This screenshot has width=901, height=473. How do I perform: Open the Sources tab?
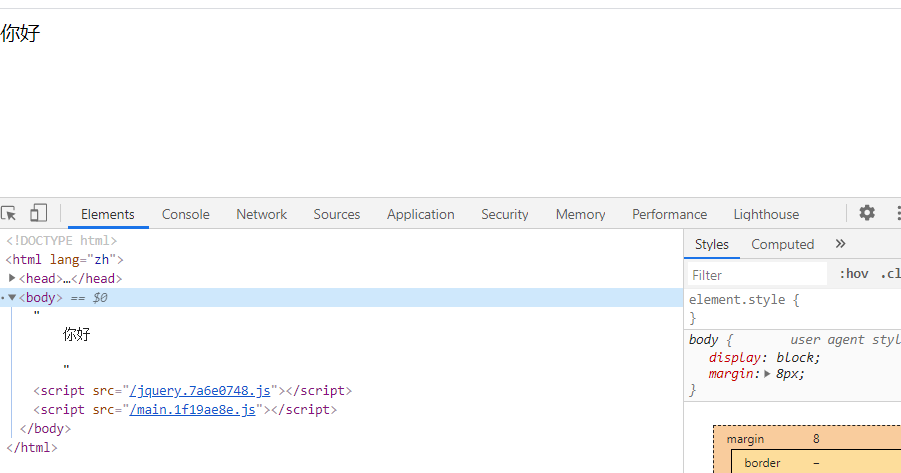pos(337,214)
